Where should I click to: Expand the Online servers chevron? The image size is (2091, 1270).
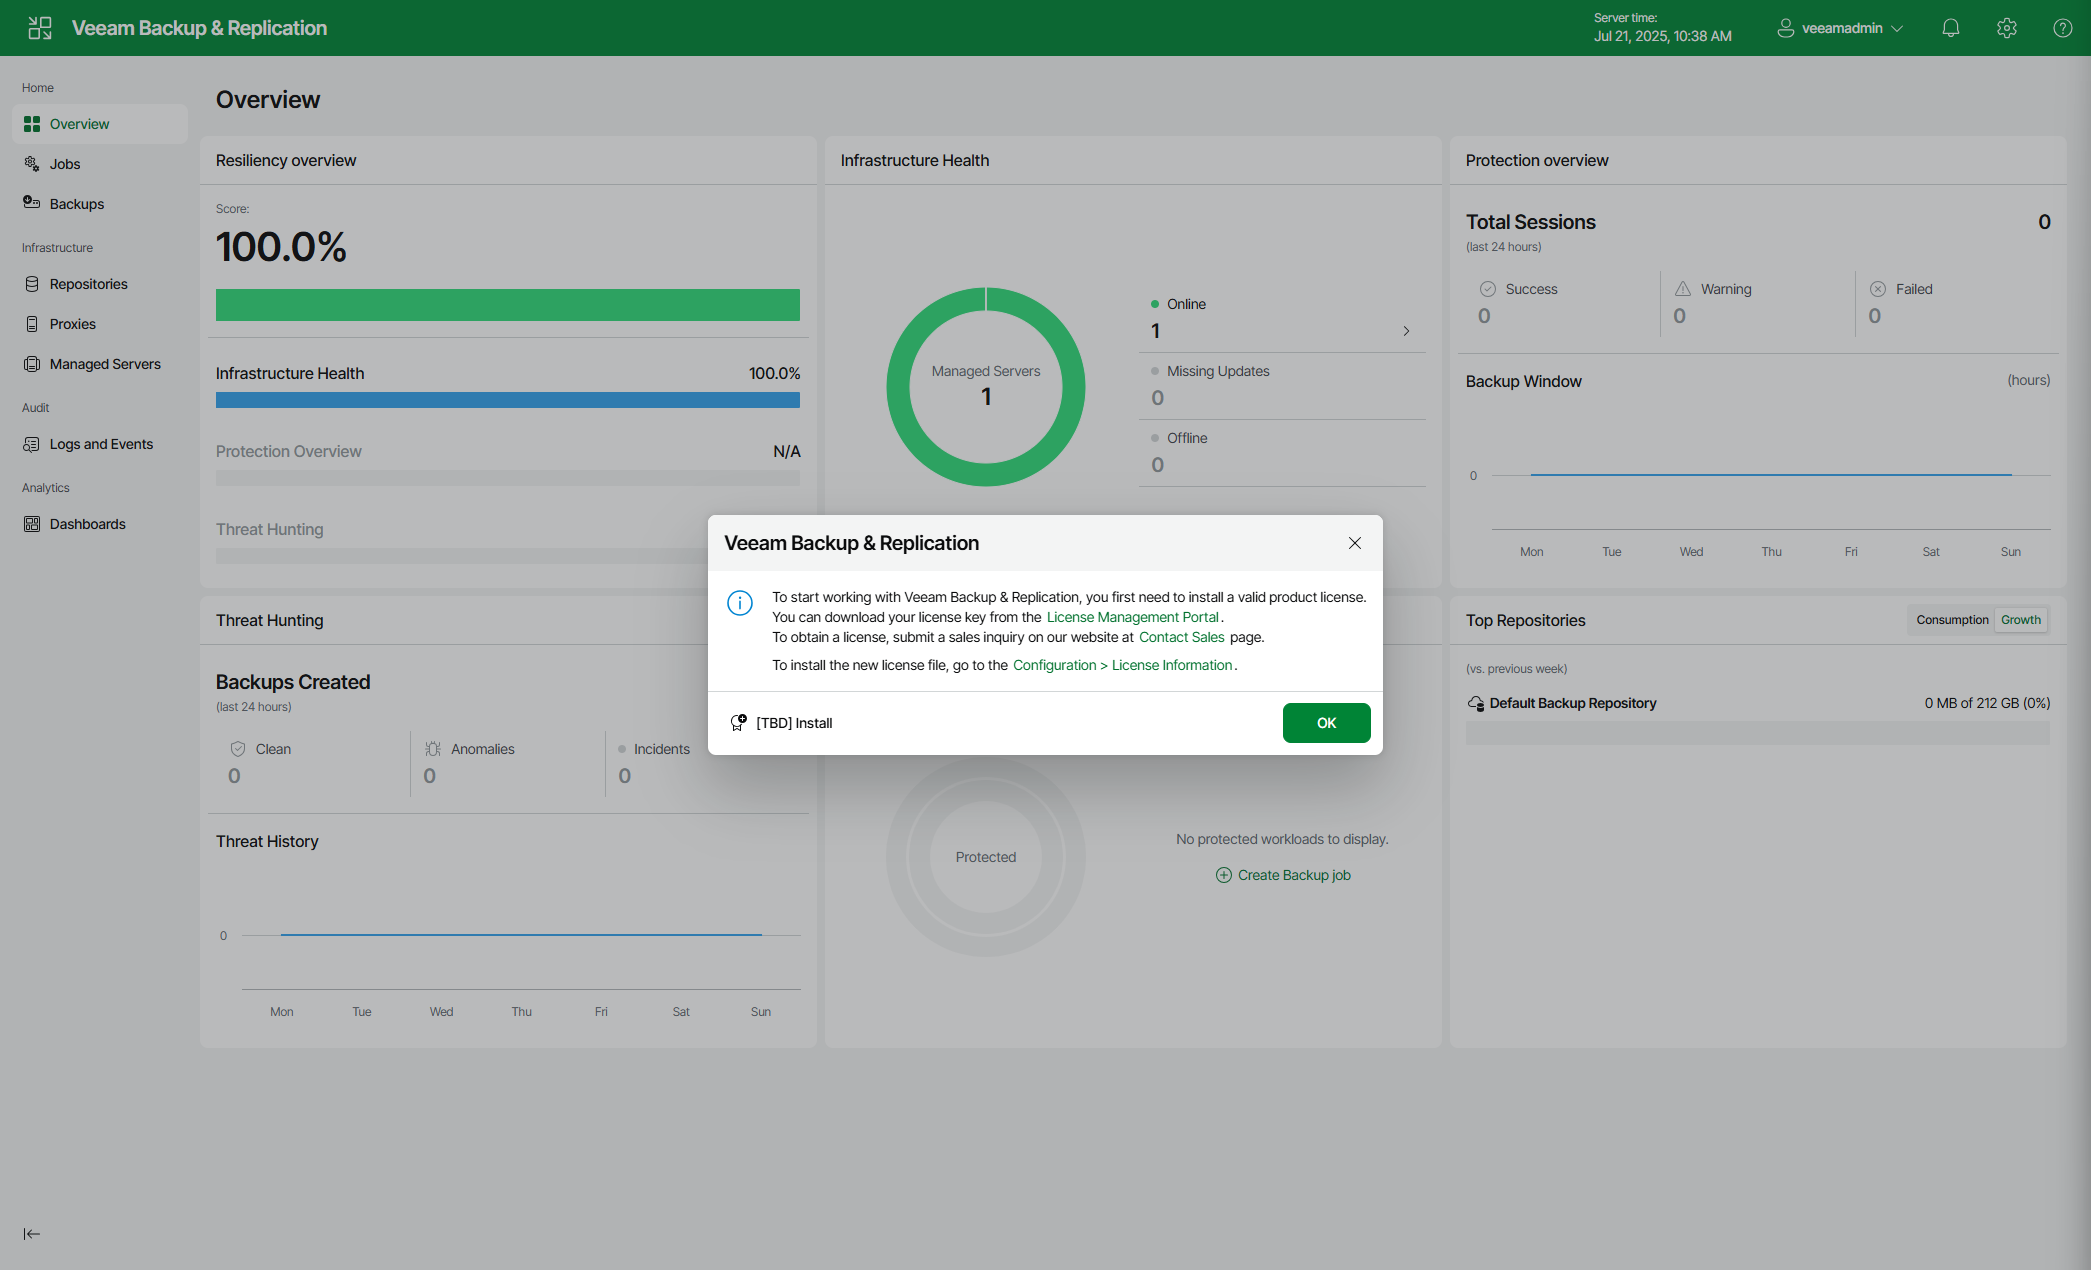coord(1406,331)
